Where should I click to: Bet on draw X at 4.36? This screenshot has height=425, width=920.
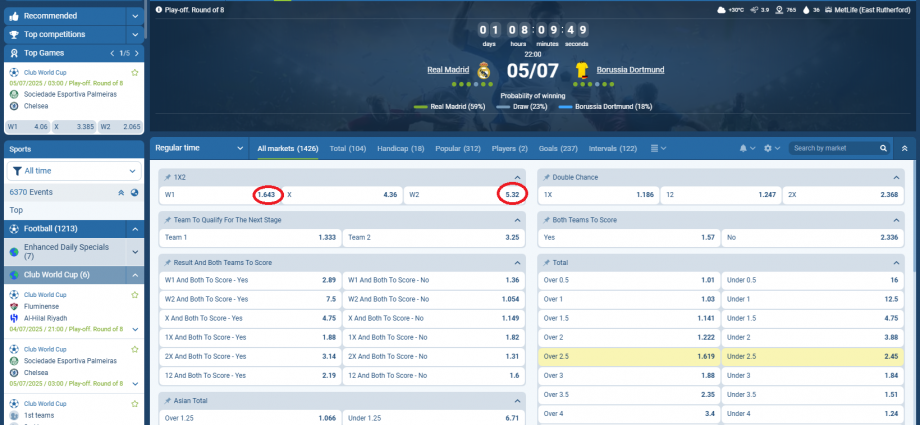click(343, 195)
